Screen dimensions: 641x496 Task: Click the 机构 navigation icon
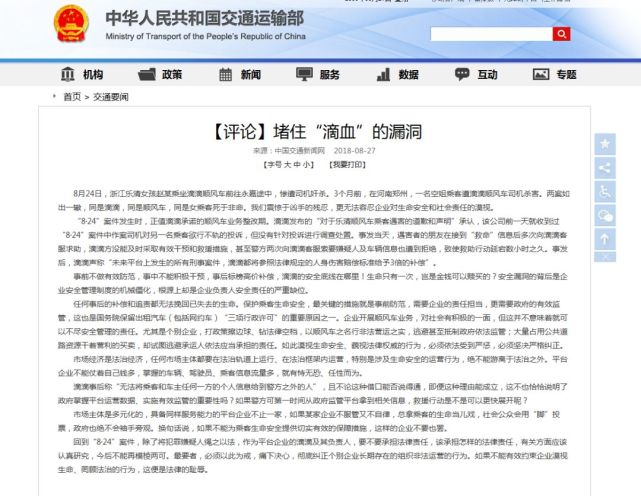pyautogui.click(x=68, y=74)
